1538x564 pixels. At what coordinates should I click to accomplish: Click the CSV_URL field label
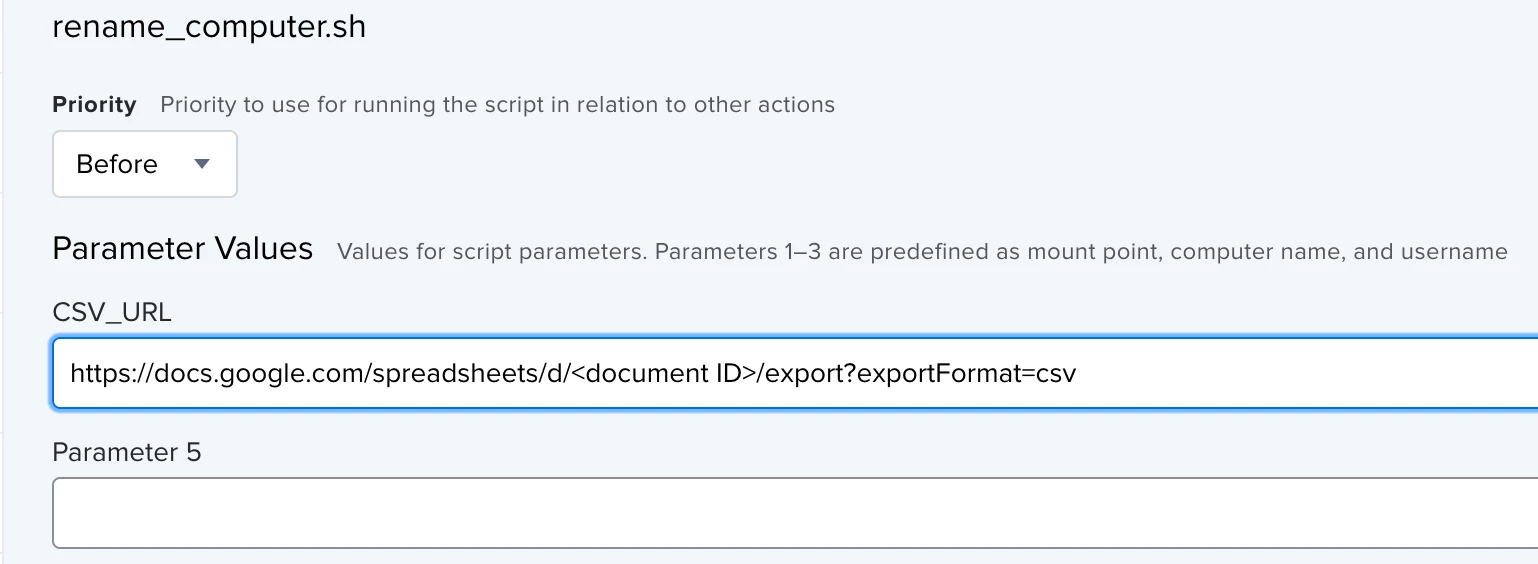pyautogui.click(x=112, y=312)
